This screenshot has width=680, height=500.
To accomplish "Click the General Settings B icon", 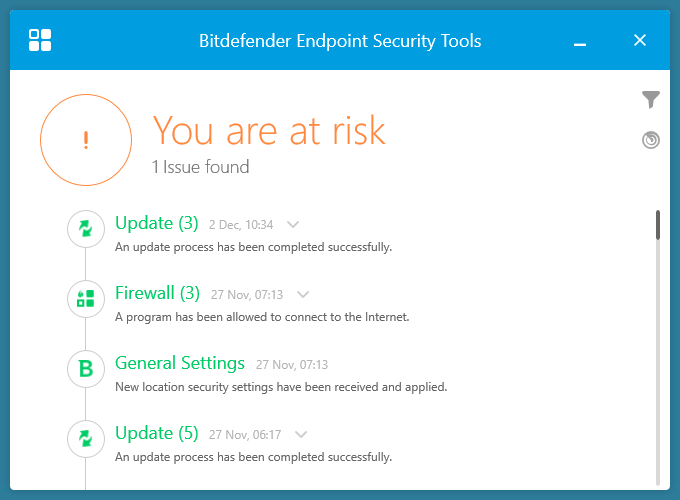I will pyautogui.click(x=86, y=369).
